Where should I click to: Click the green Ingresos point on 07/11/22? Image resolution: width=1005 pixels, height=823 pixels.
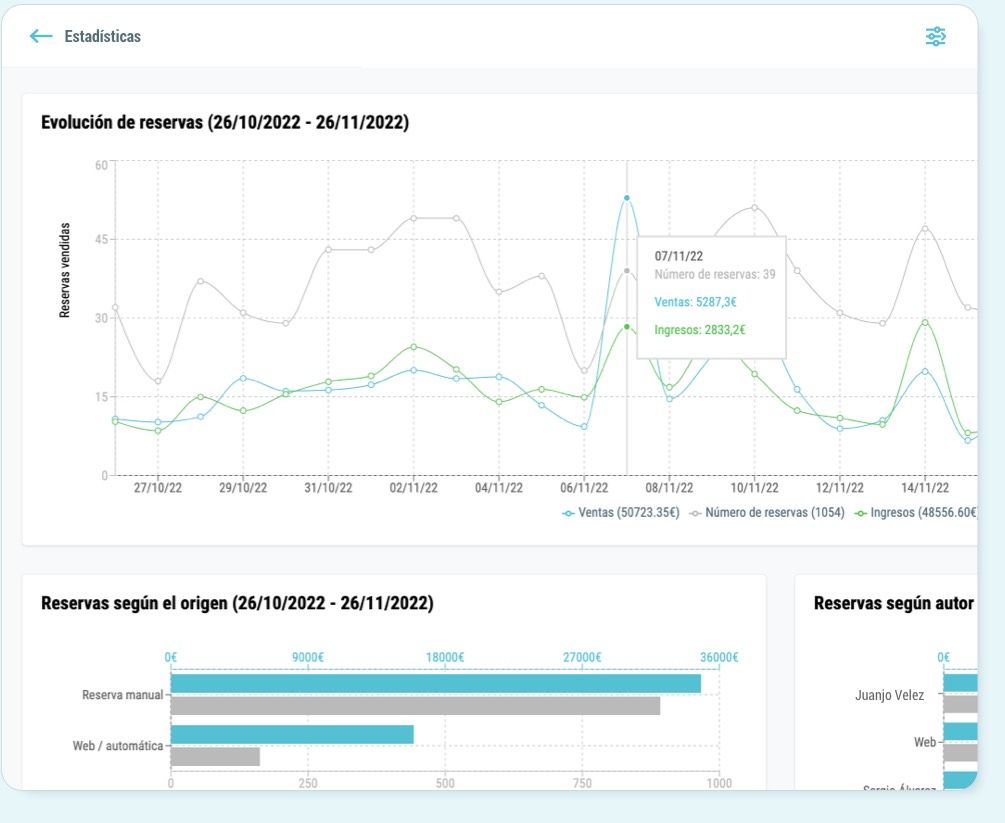point(627,327)
